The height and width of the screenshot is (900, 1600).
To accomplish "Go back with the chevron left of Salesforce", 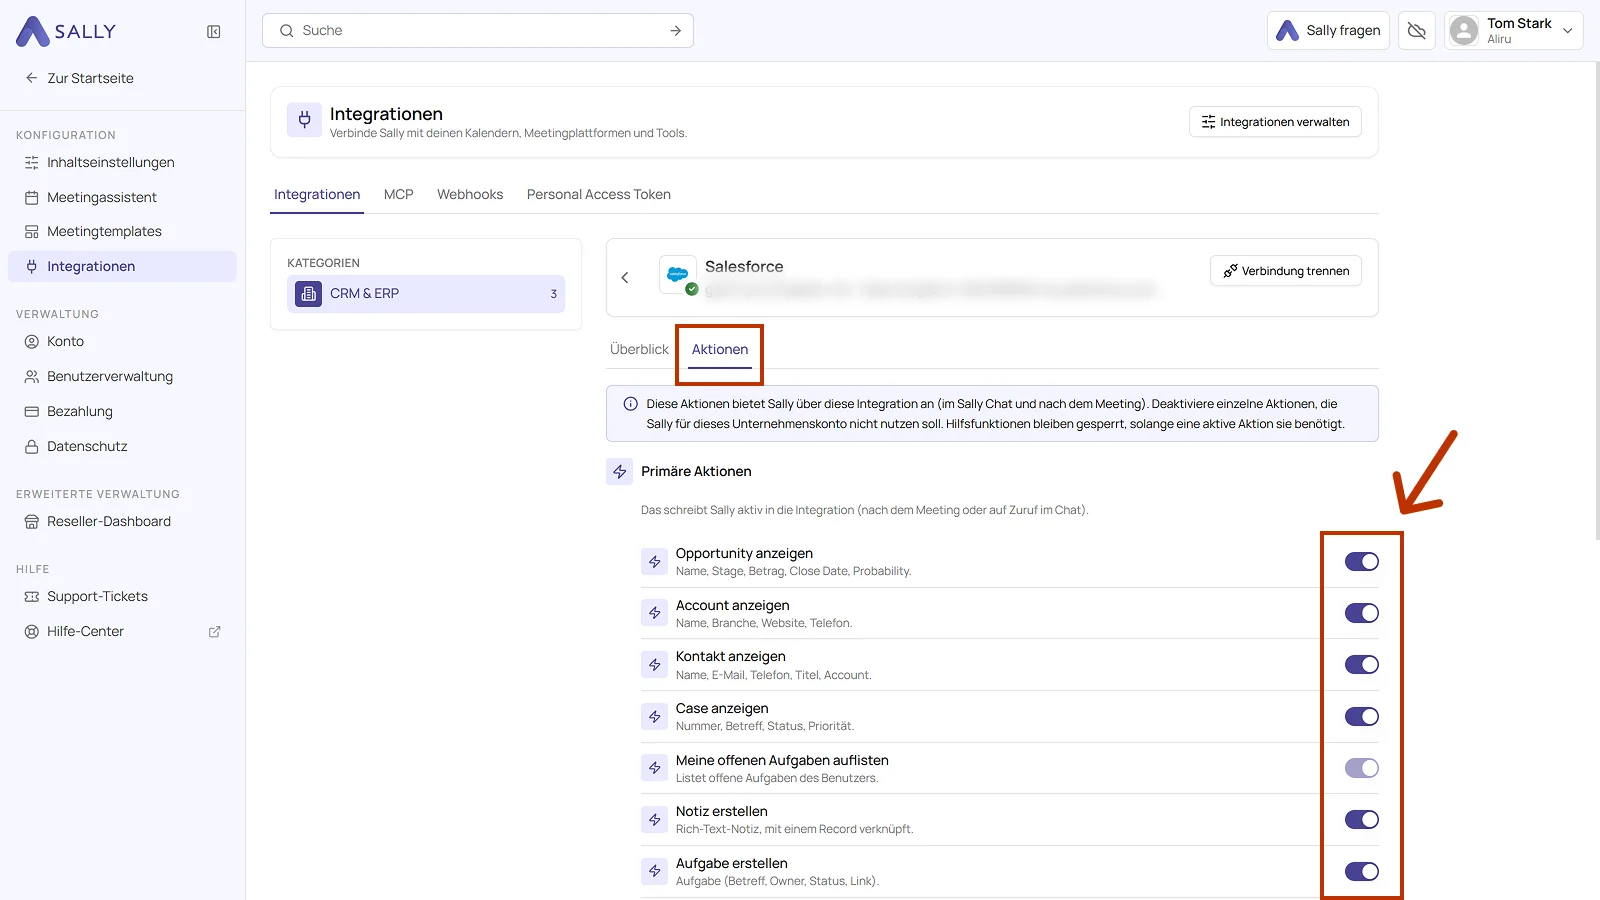I will pyautogui.click(x=625, y=278).
